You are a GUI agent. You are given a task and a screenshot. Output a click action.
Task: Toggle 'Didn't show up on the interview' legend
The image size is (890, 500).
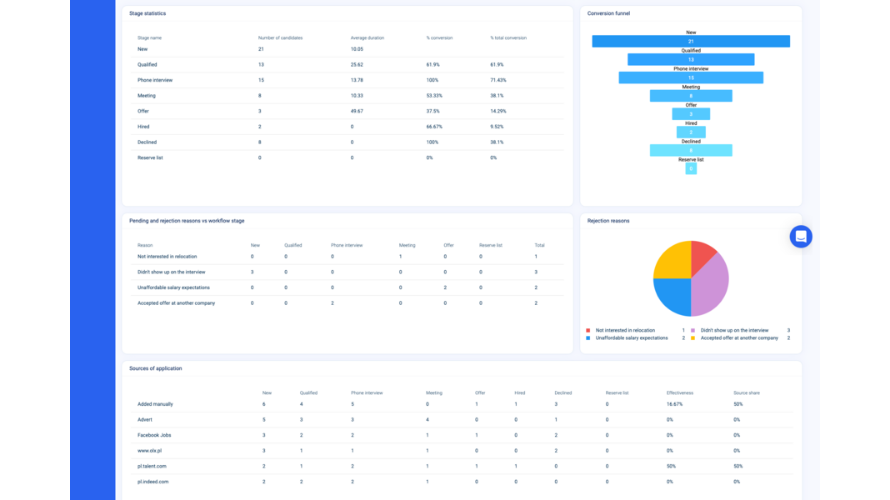734,330
